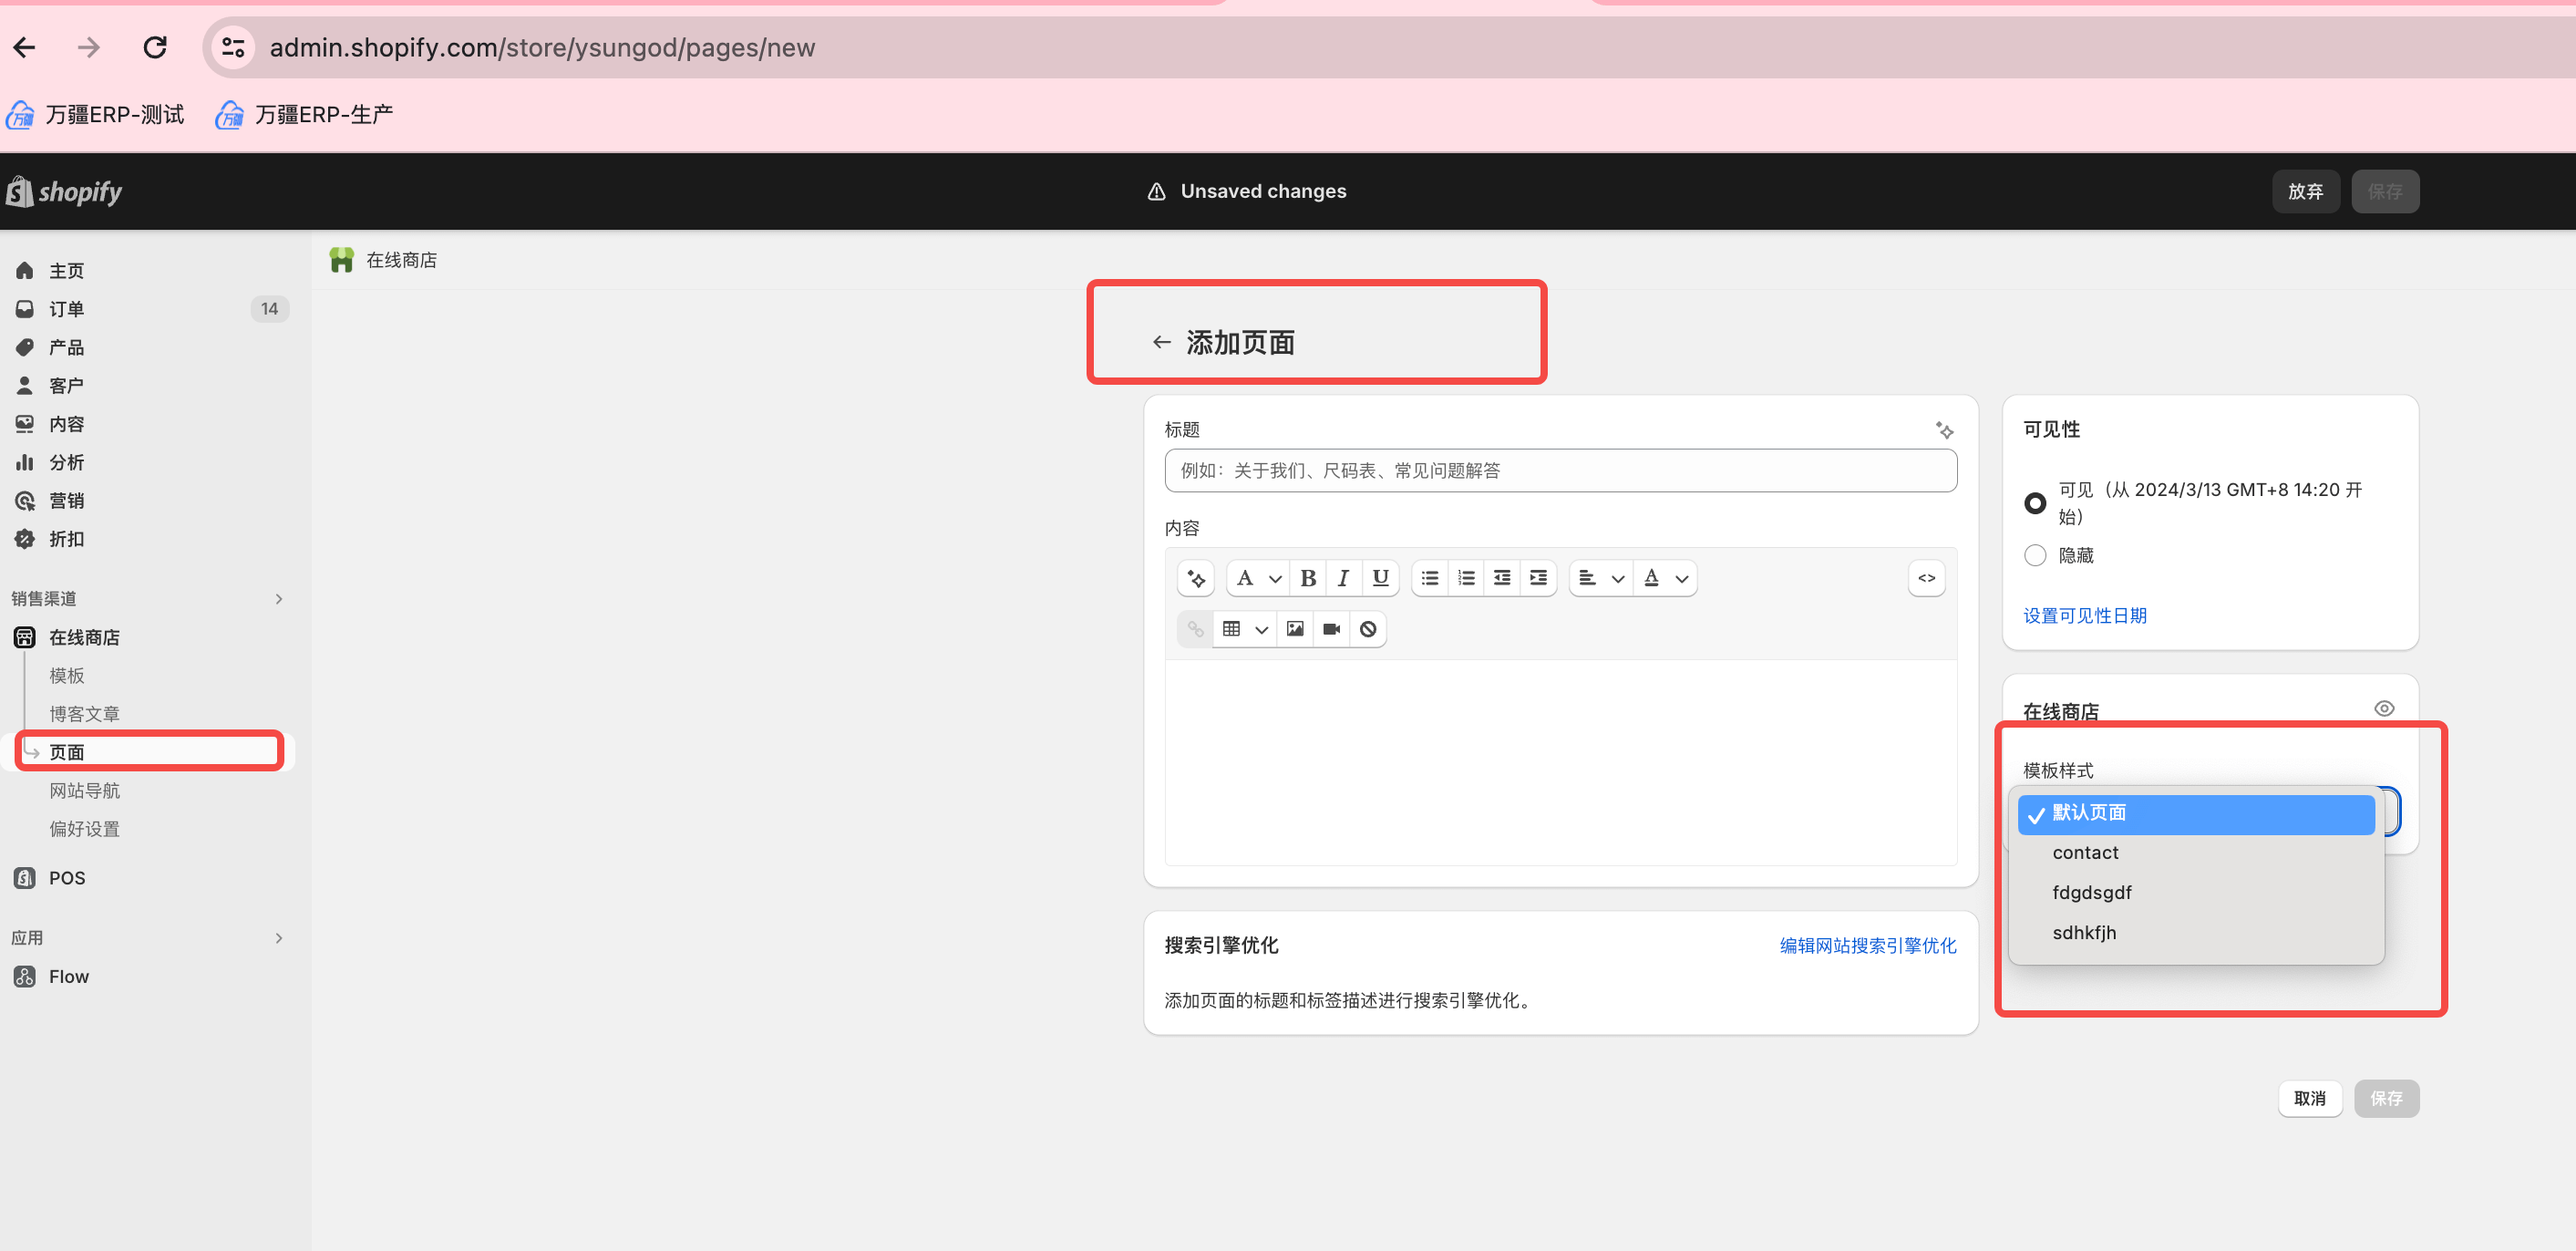Insert video using camera icon
Image resolution: width=2576 pixels, height=1251 pixels.
[x=1331, y=629]
